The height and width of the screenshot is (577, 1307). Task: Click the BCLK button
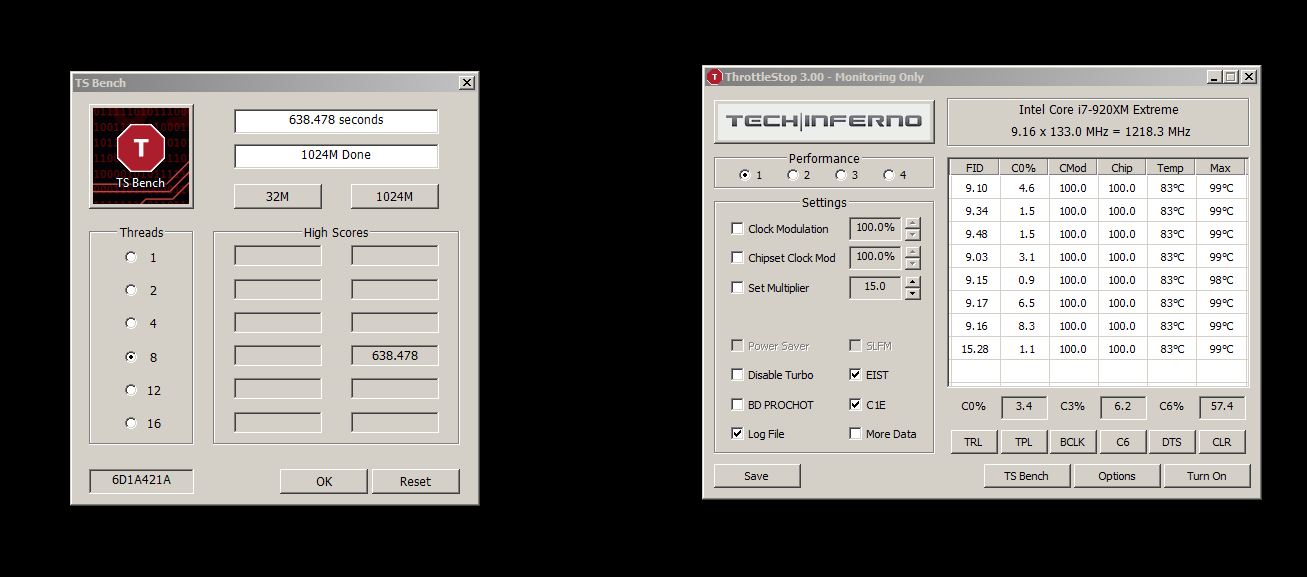click(x=1073, y=442)
